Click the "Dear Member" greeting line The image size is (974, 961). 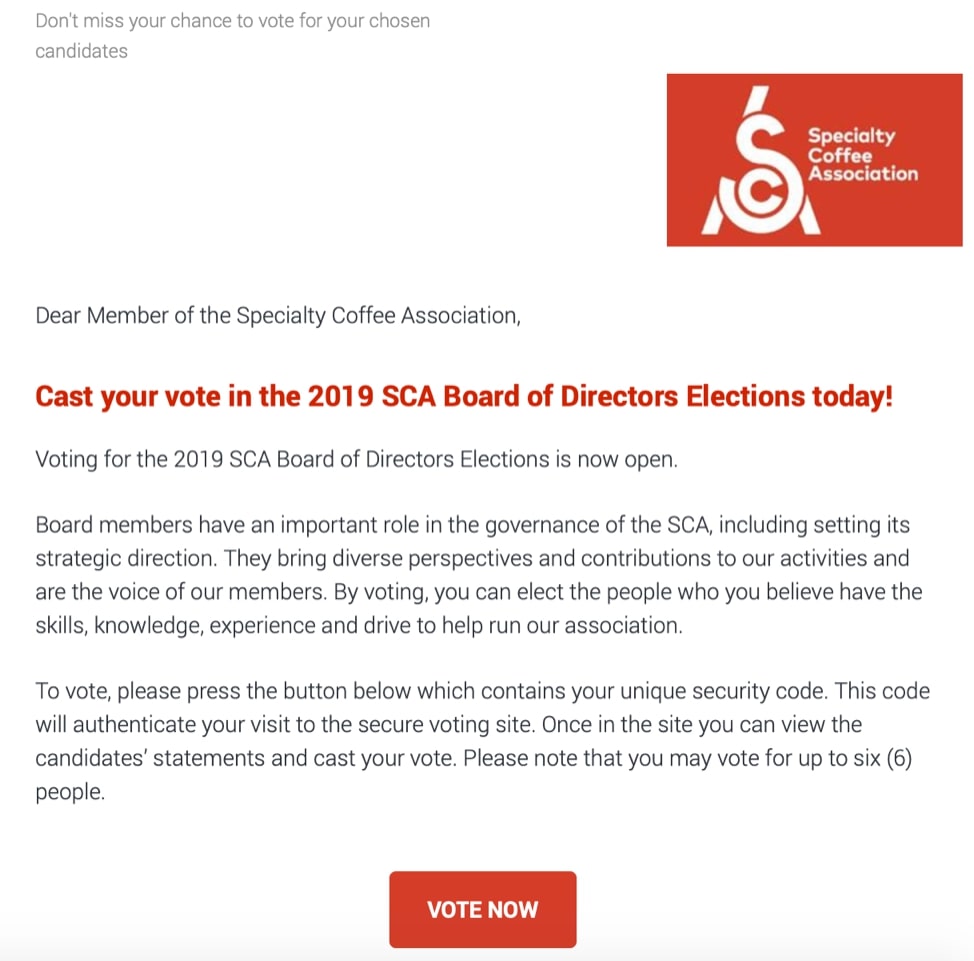point(278,316)
